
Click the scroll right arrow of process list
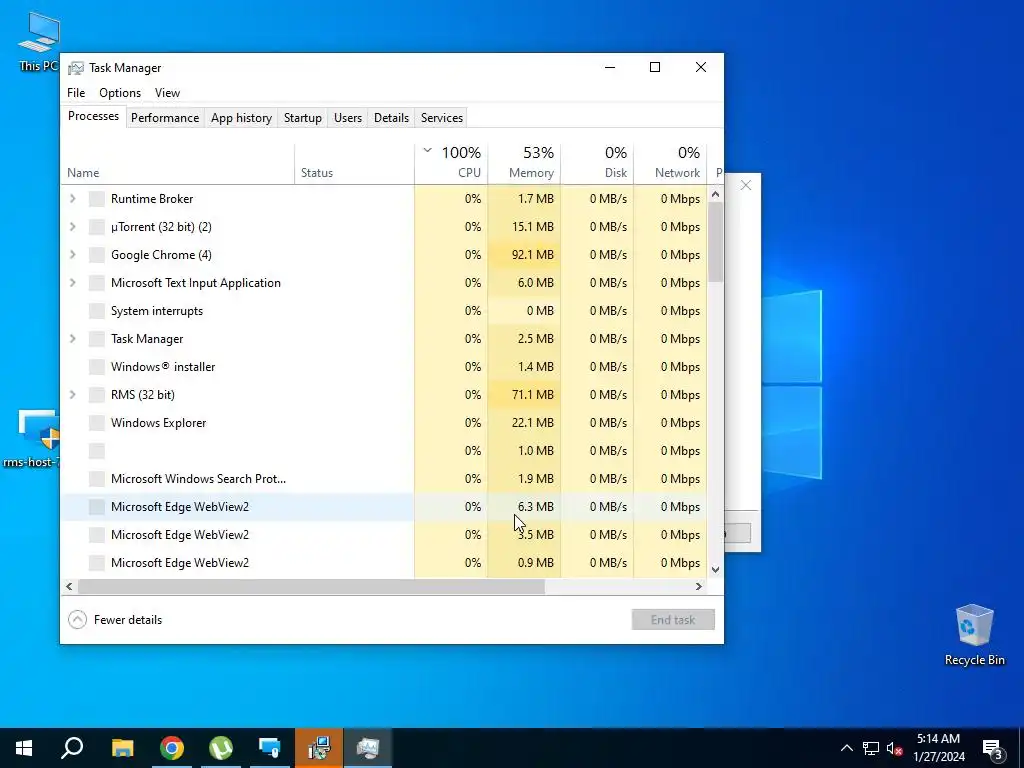pos(699,586)
